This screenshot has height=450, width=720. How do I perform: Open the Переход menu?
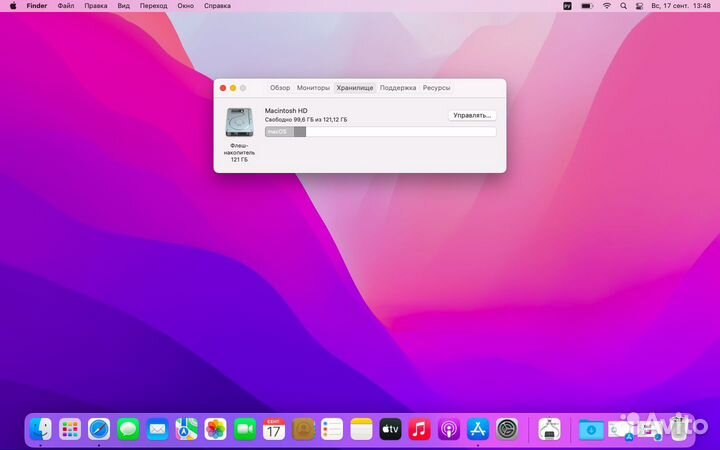click(x=153, y=6)
